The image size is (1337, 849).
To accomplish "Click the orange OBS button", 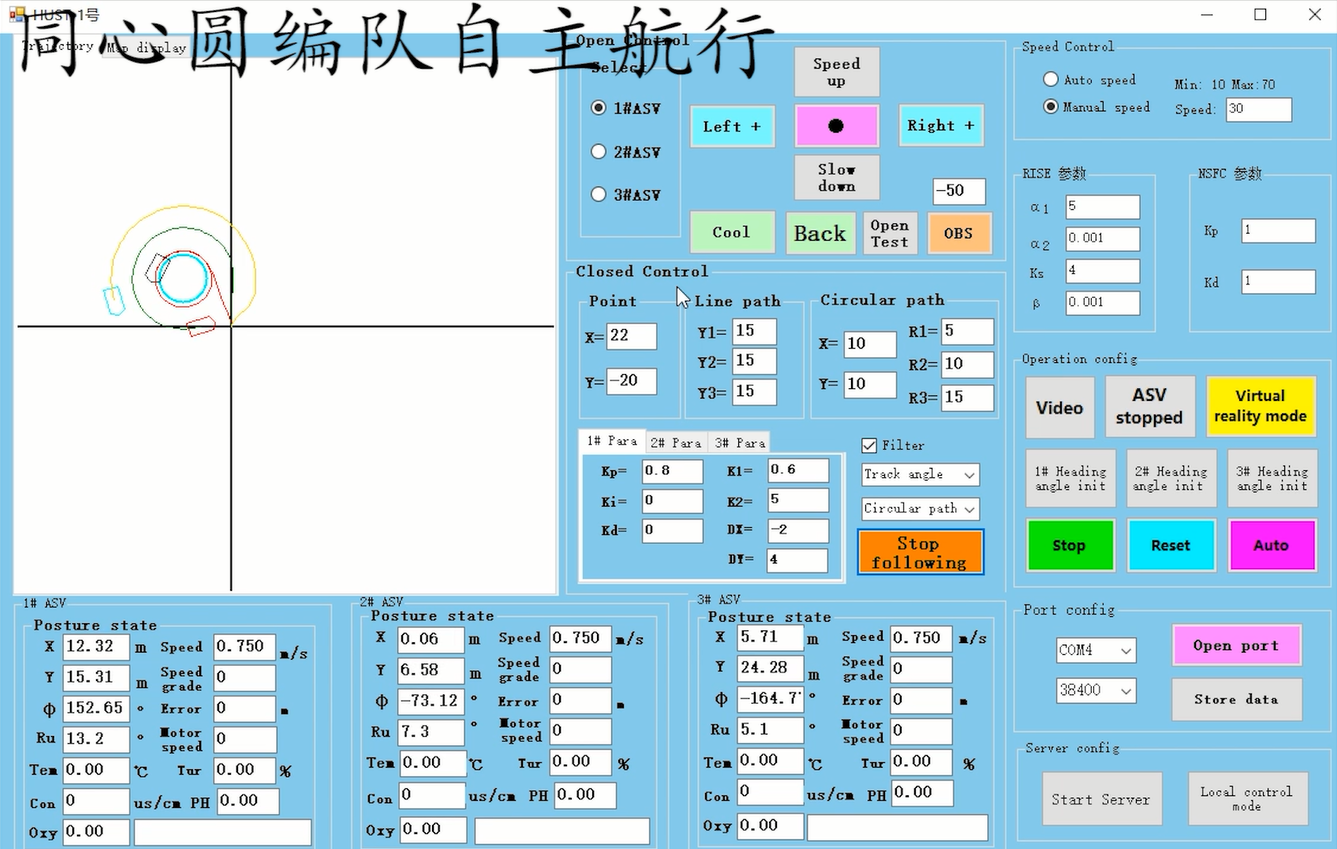I will [958, 233].
